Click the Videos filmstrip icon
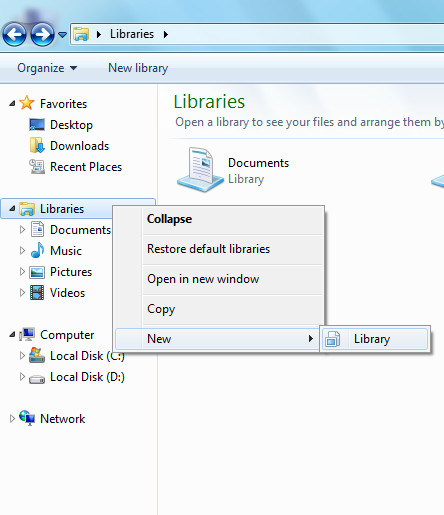Screen dimensions: 444x515 pos(37,293)
